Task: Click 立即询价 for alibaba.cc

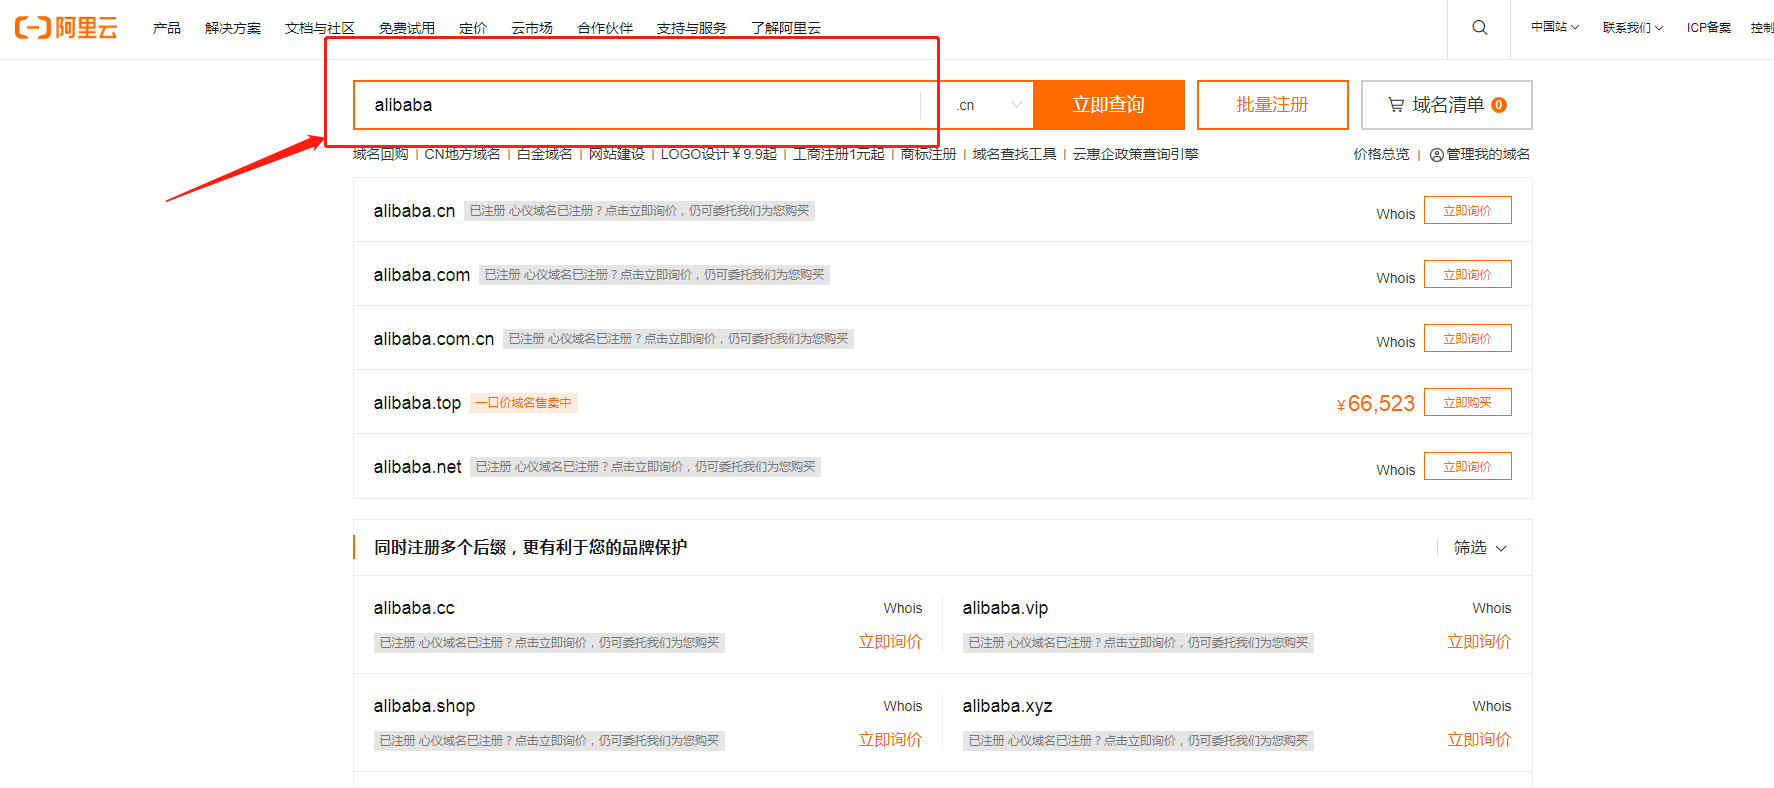Action: pos(891,642)
